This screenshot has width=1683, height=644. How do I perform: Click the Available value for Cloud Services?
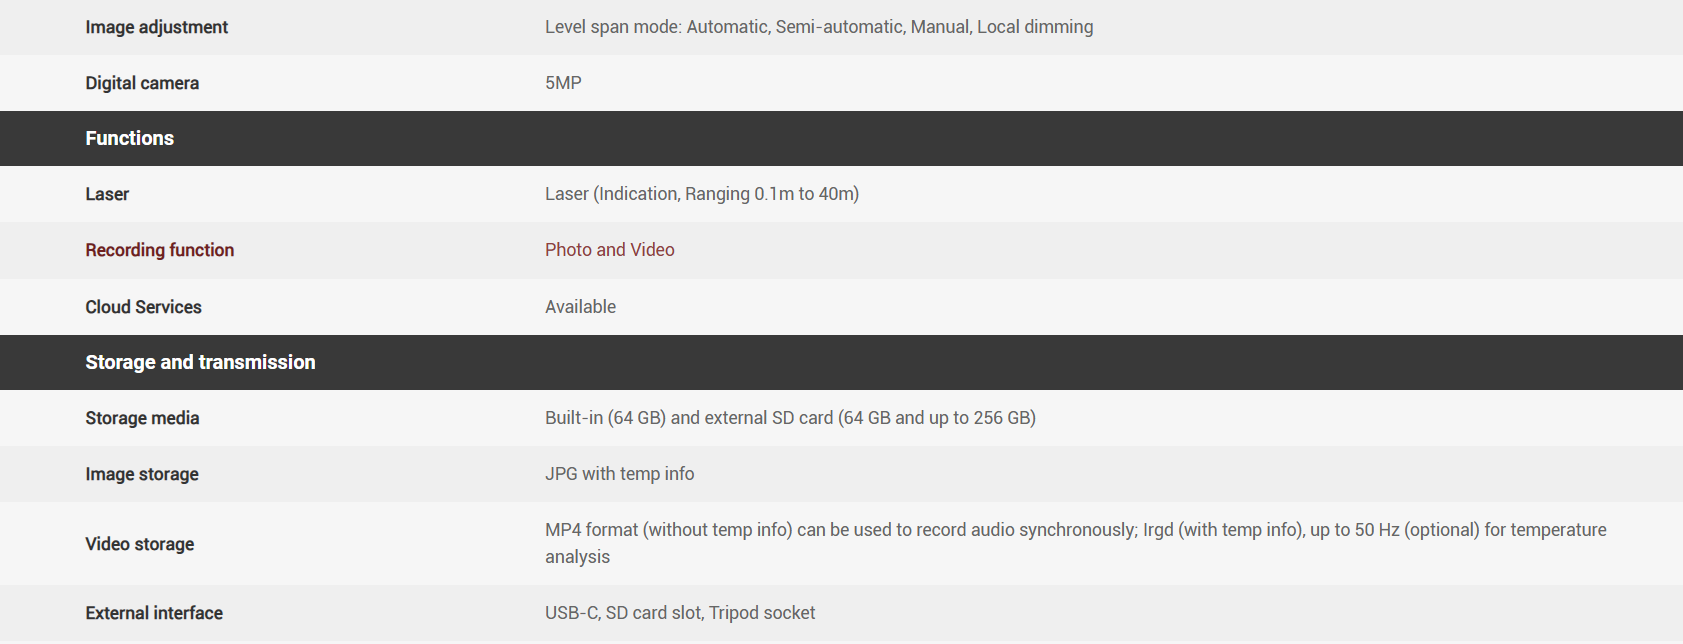pos(580,307)
